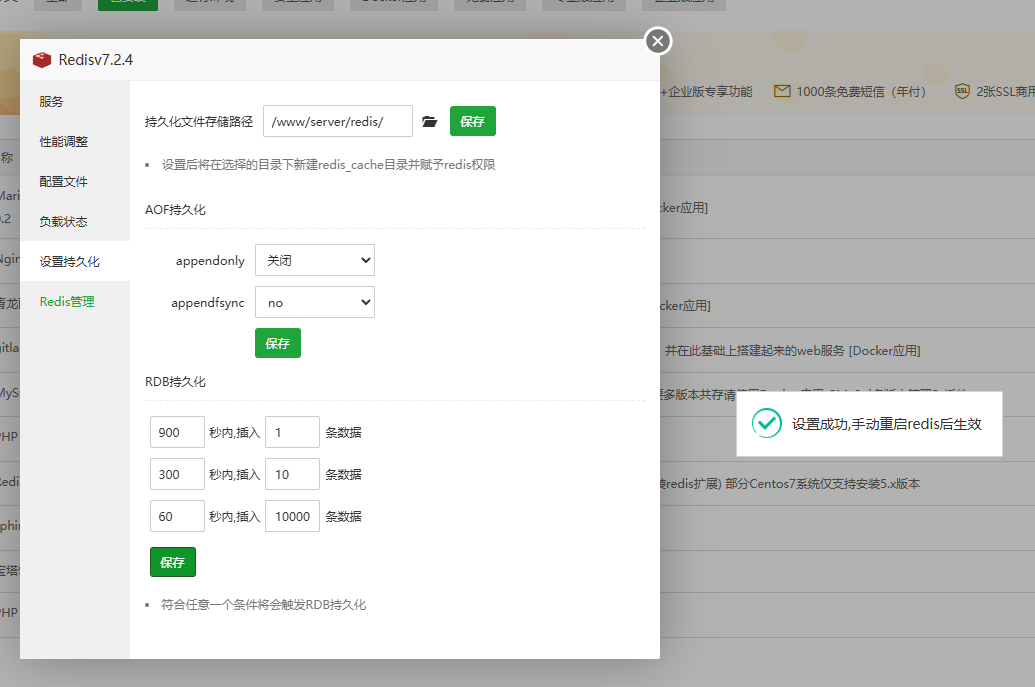This screenshot has width=1035, height=687.
Task: Click the green checkmark icon in success toast
Action: pyautogui.click(x=766, y=424)
